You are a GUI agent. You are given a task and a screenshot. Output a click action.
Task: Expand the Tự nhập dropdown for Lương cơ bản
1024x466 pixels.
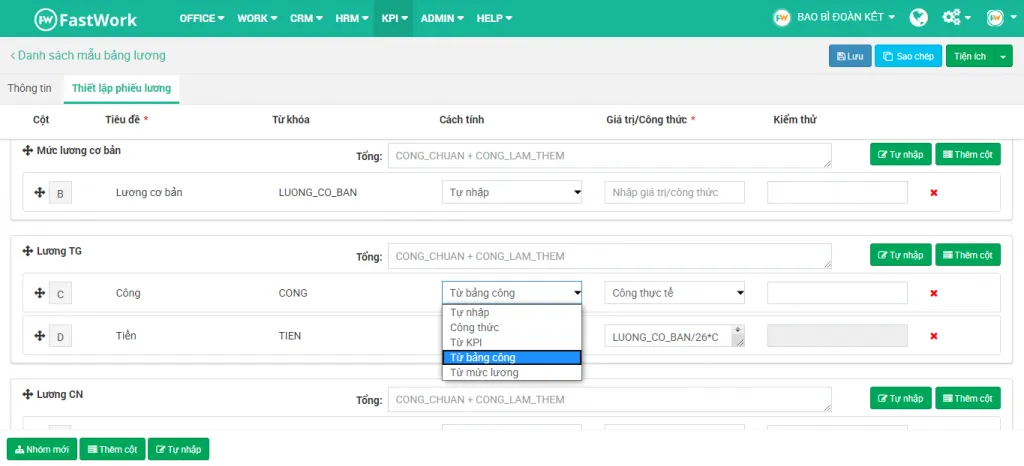(512, 192)
